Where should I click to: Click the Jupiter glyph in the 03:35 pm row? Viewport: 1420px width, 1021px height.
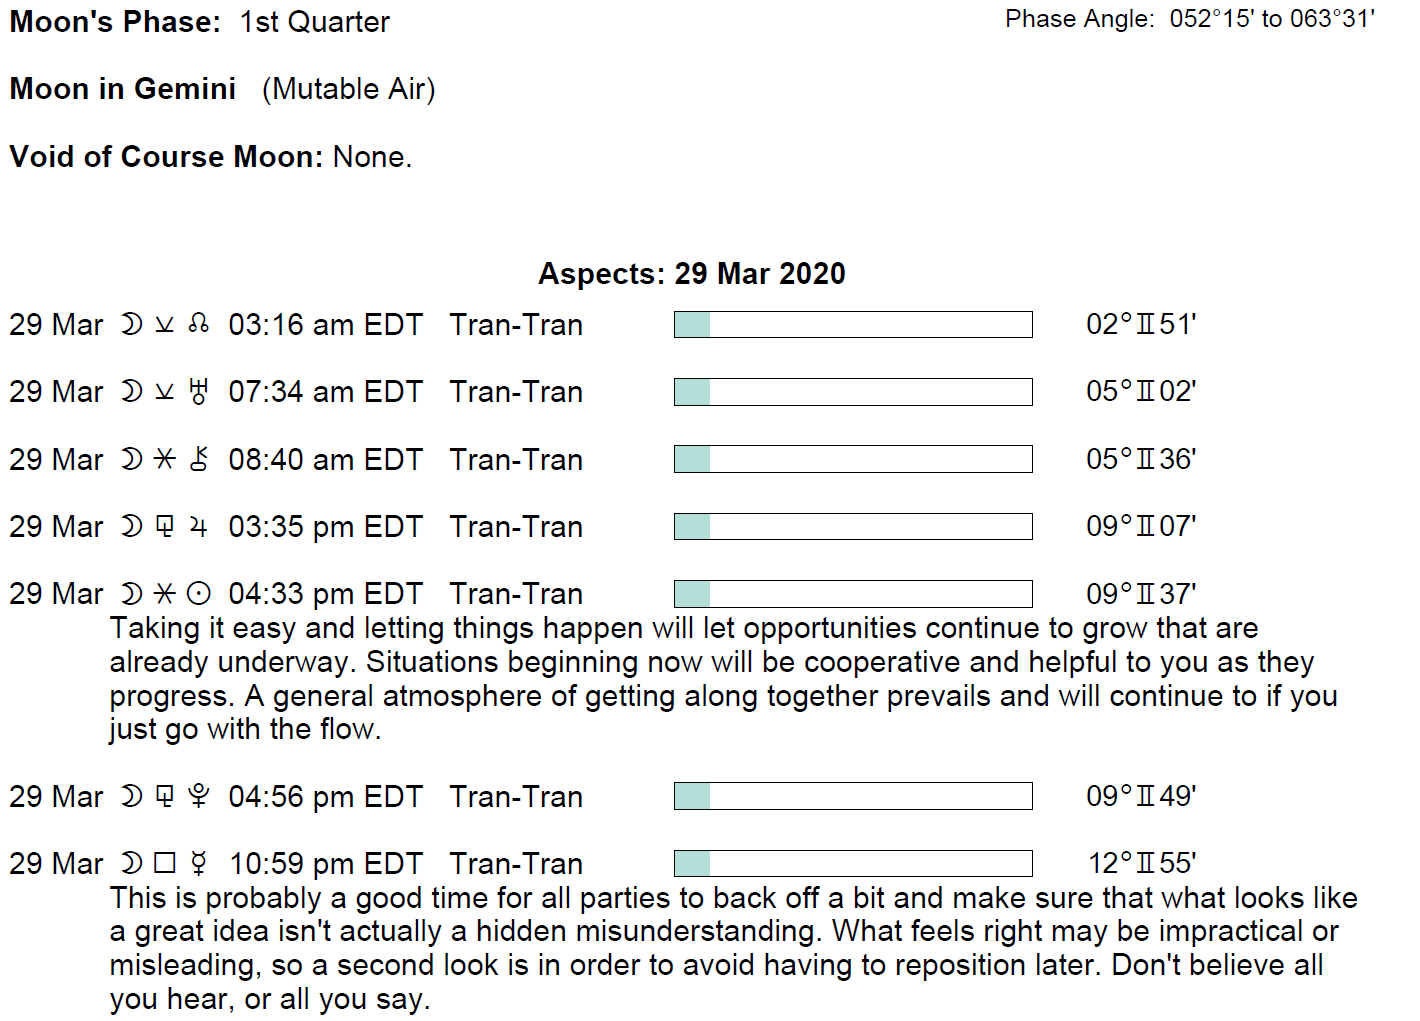point(198,527)
